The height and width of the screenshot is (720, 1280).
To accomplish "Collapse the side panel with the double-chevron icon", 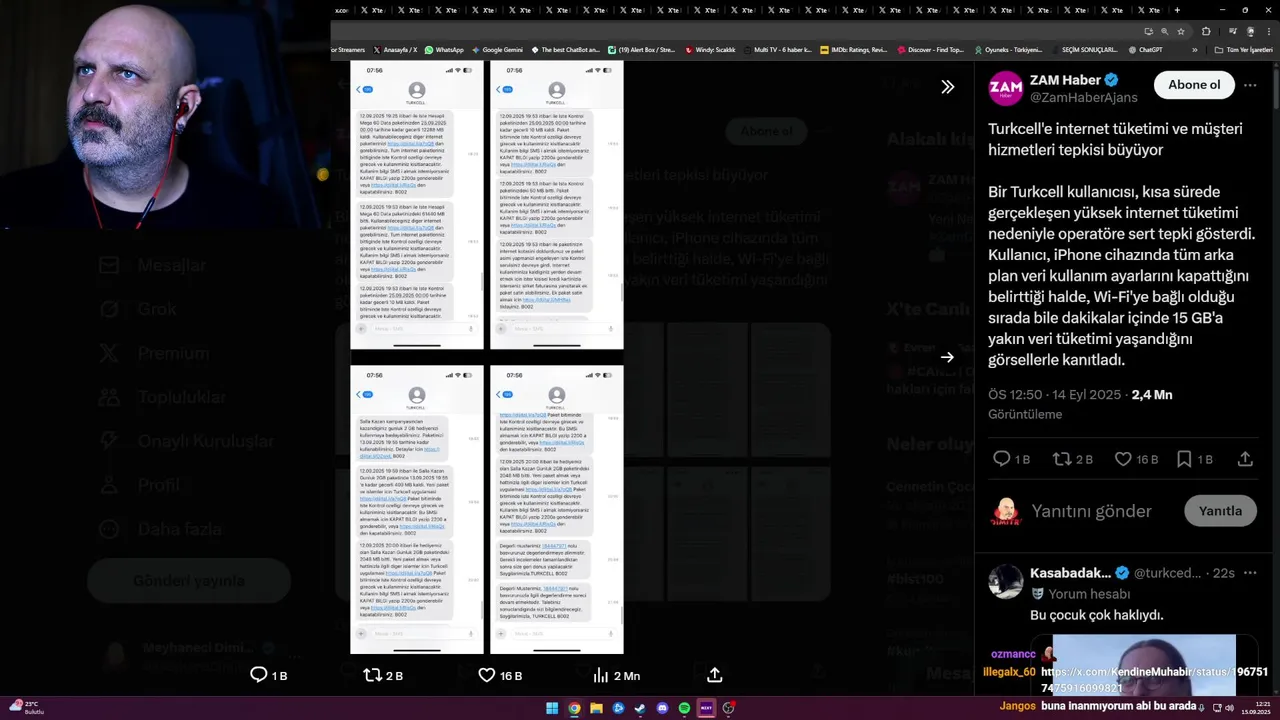I will tap(947, 87).
